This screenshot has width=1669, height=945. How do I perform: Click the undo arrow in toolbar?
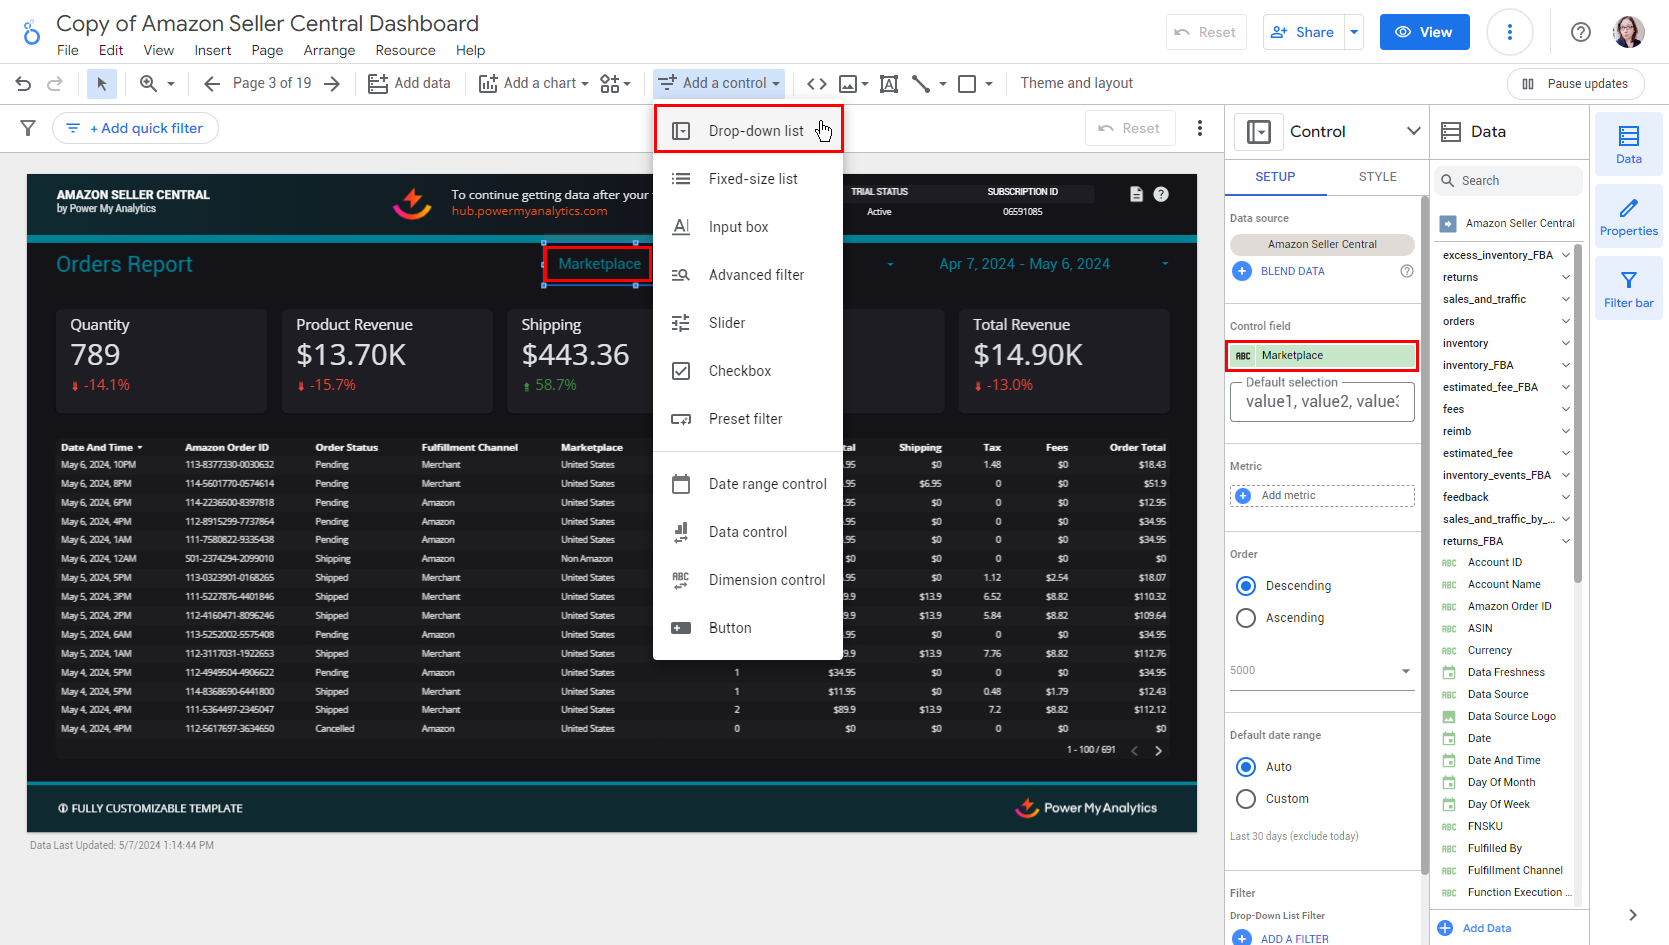[24, 84]
